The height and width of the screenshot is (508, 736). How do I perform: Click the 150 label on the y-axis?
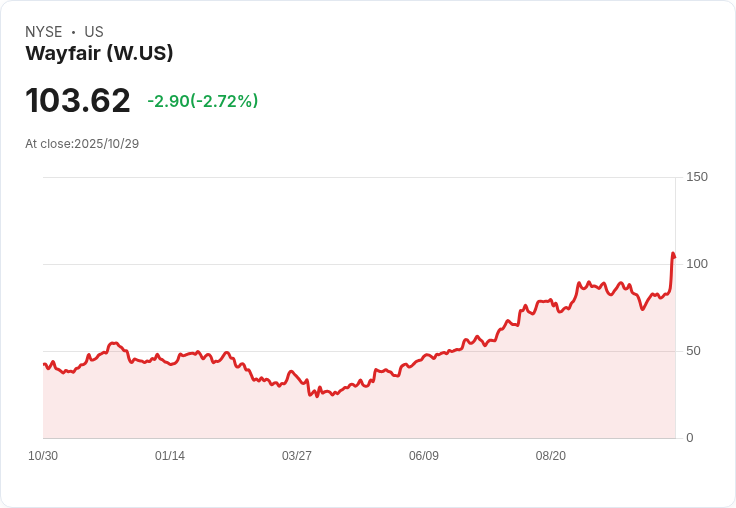[x=697, y=177]
